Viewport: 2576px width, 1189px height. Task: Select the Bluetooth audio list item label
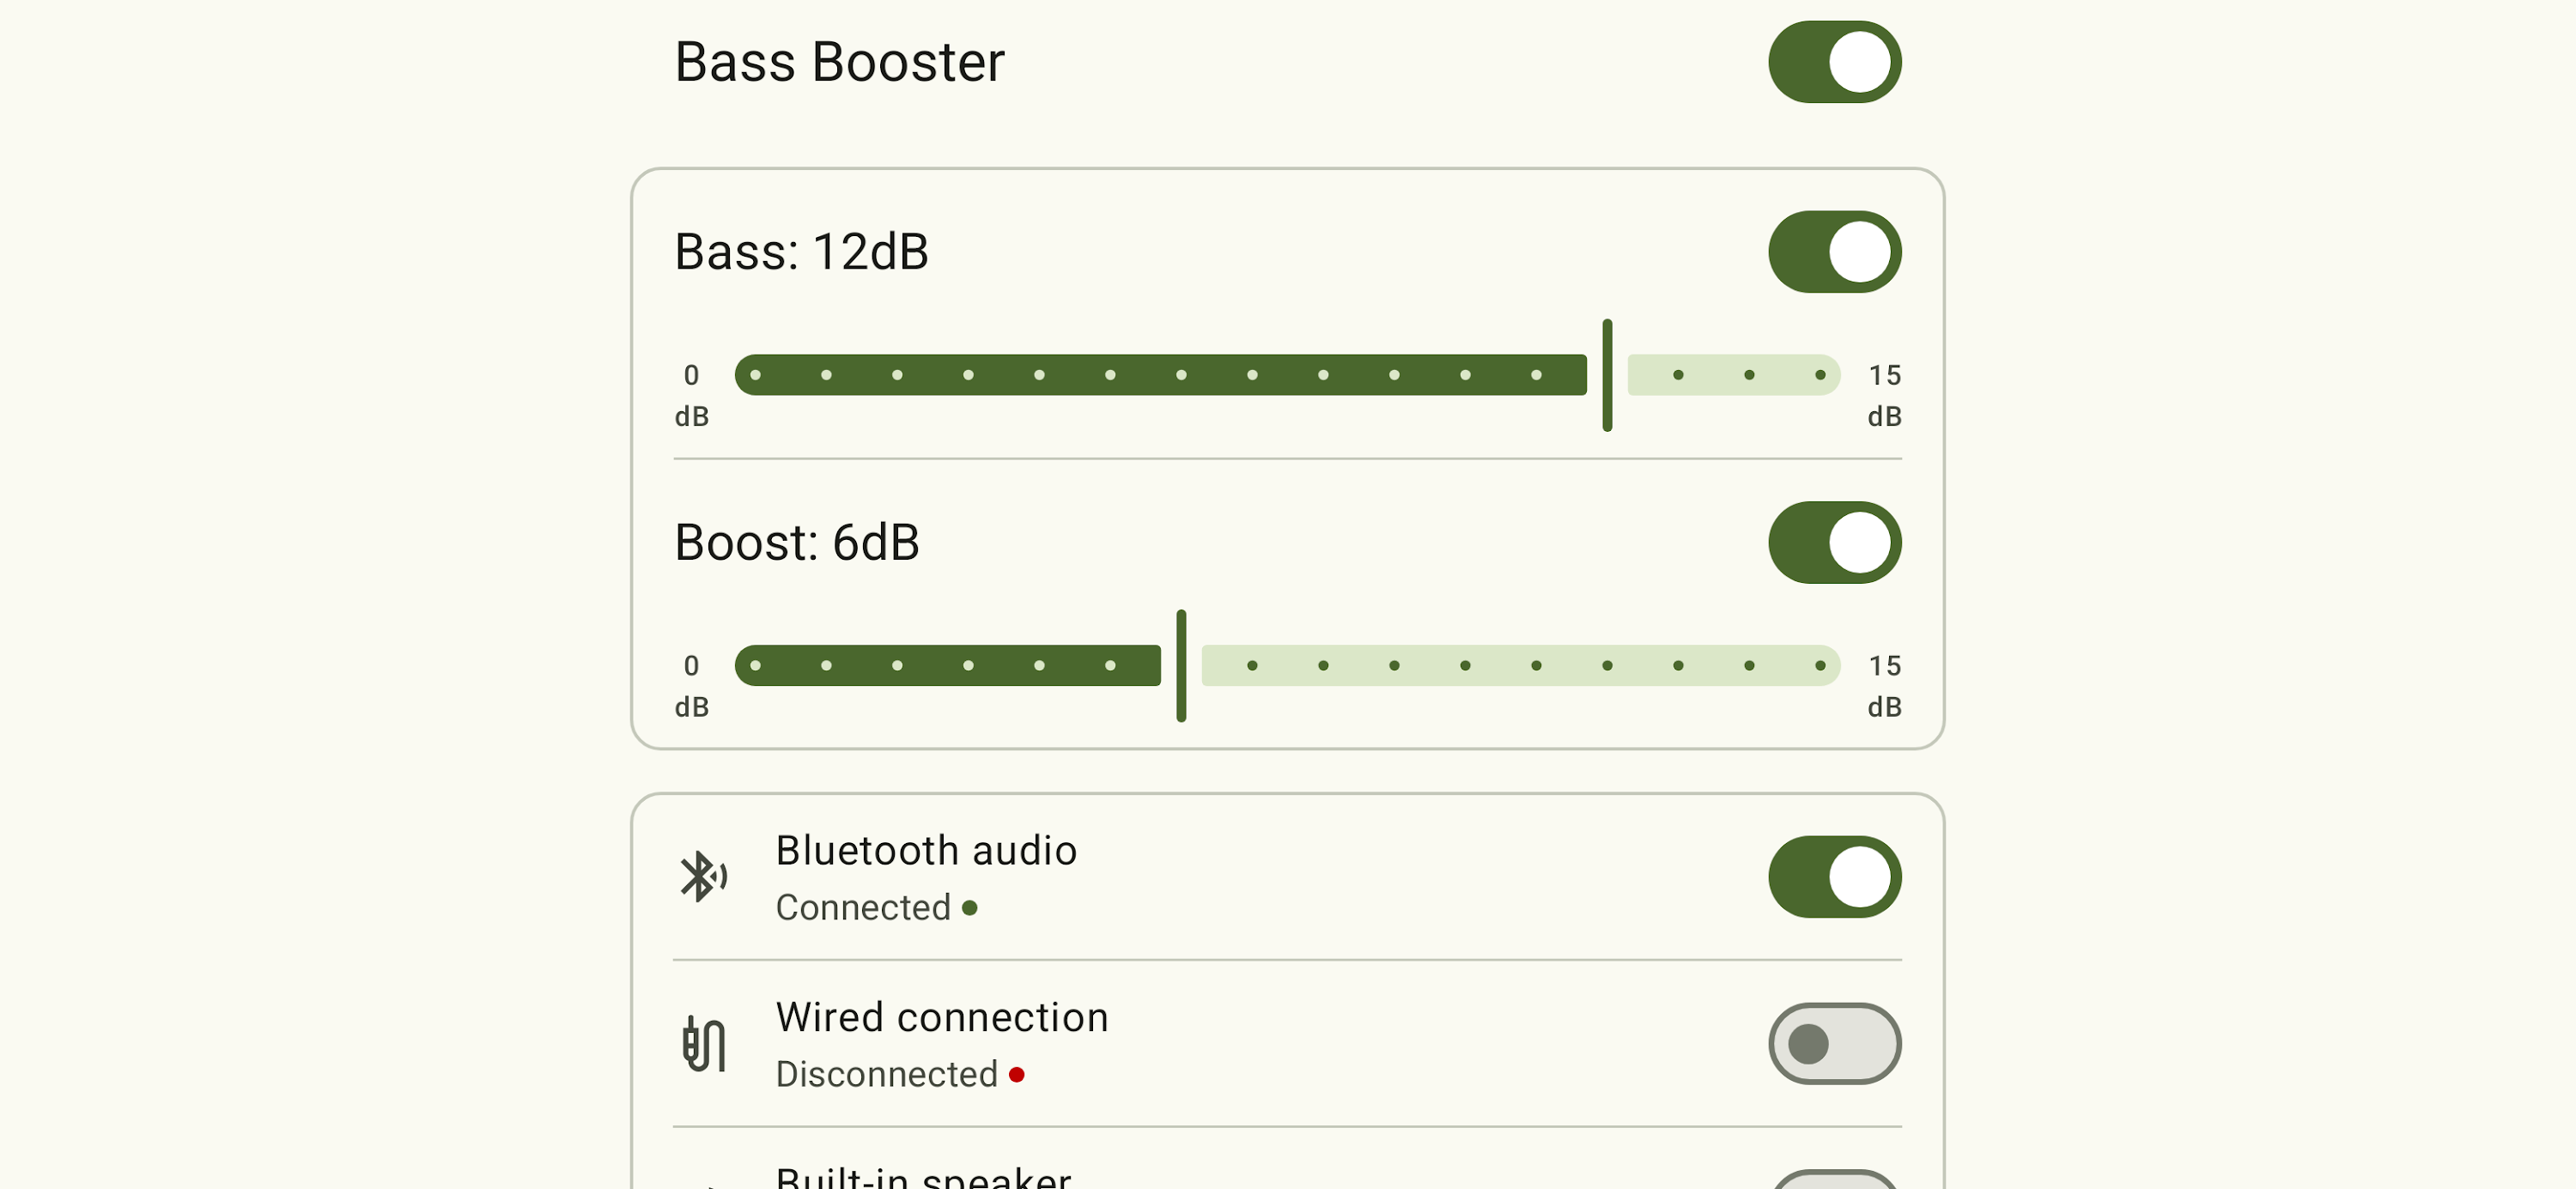926,851
